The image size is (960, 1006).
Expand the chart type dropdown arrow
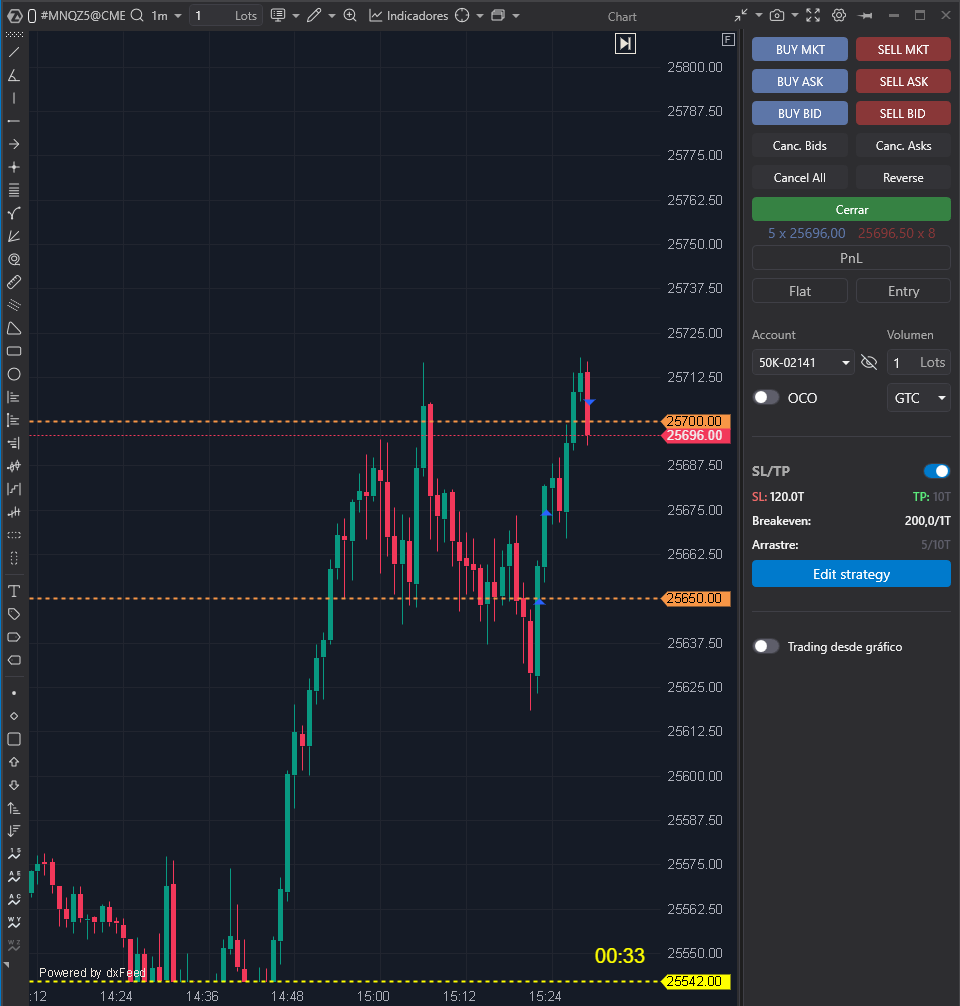296,15
